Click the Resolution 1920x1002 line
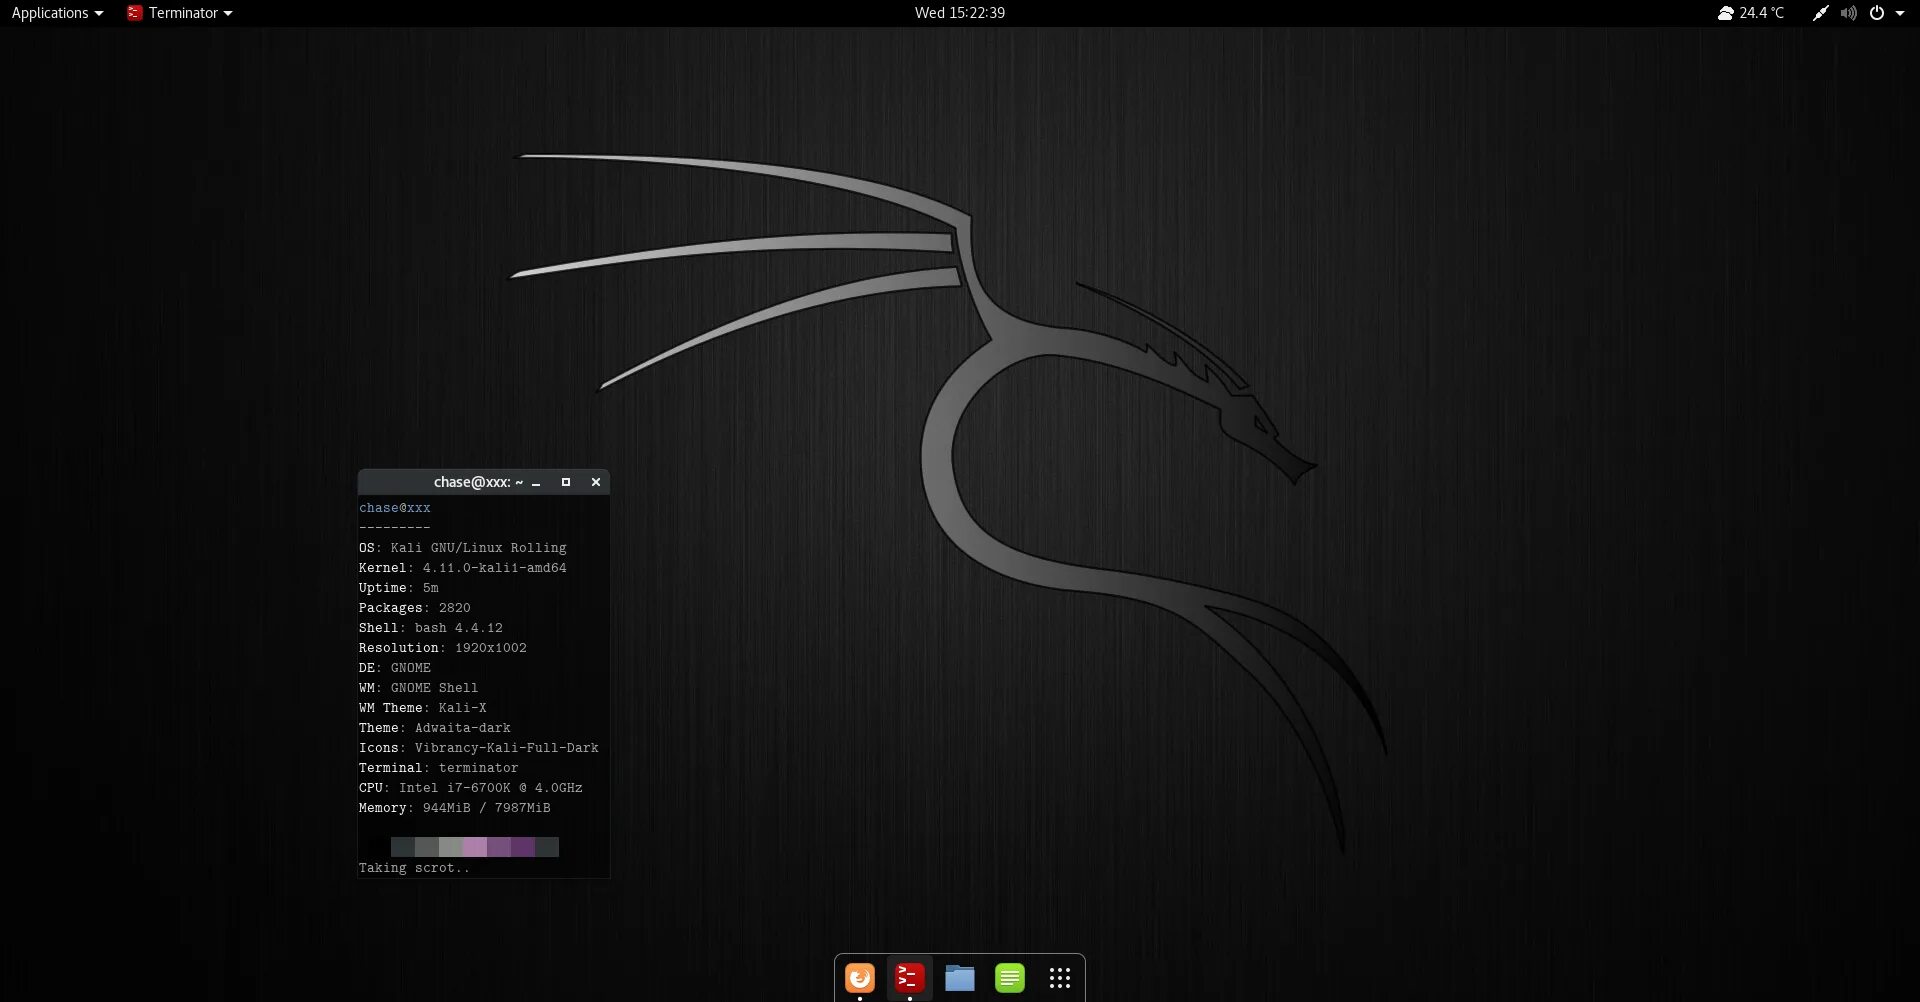The image size is (1920, 1002). [x=443, y=648]
